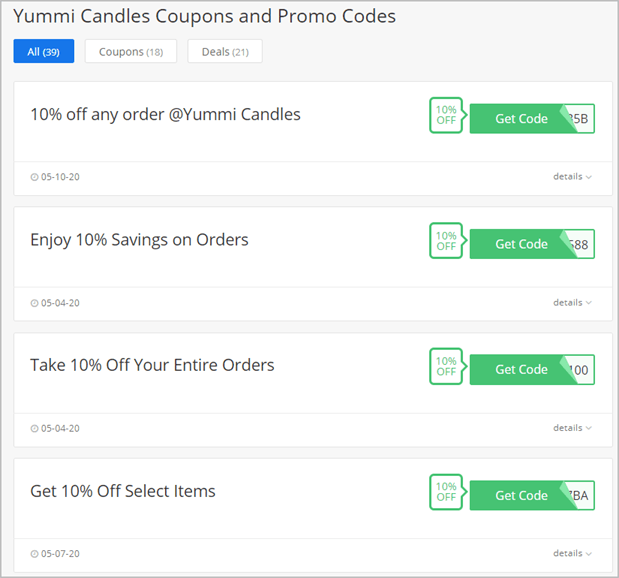The height and width of the screenshot is (578, 619).
Task: Click the clock icon on the Take 10% Off coupon
Action: (x=34, y=429)
